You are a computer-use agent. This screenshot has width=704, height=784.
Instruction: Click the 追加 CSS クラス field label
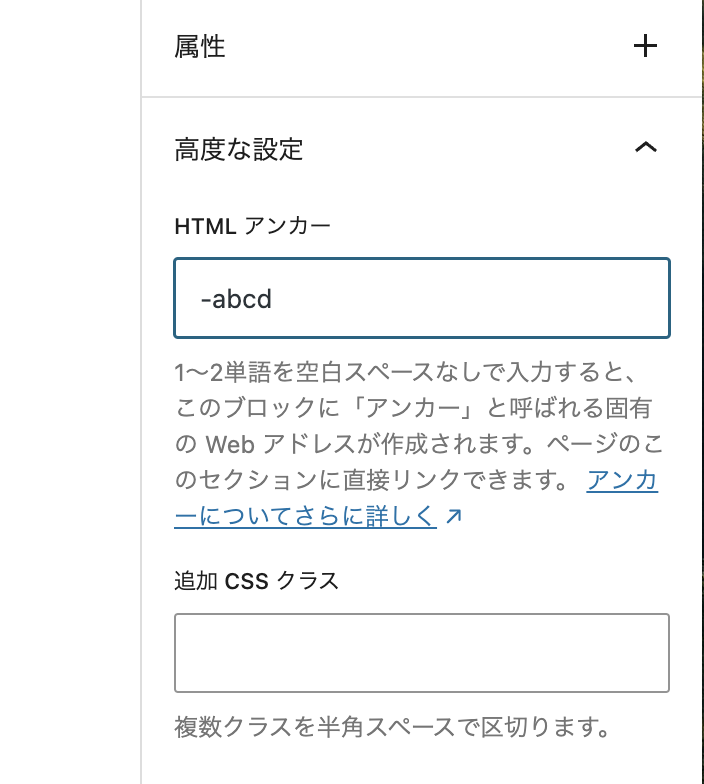(x=256, y=581)
